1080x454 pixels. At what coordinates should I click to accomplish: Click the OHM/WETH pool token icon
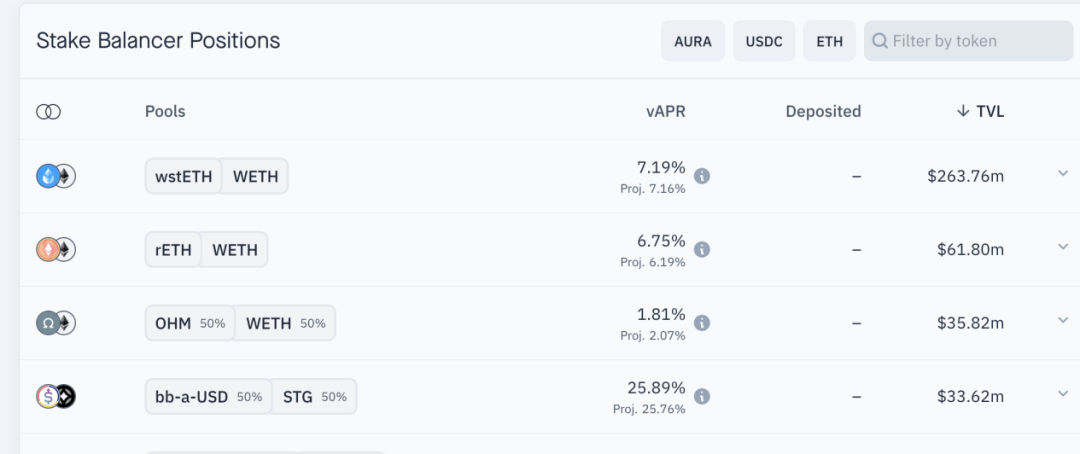coord(56,323)
